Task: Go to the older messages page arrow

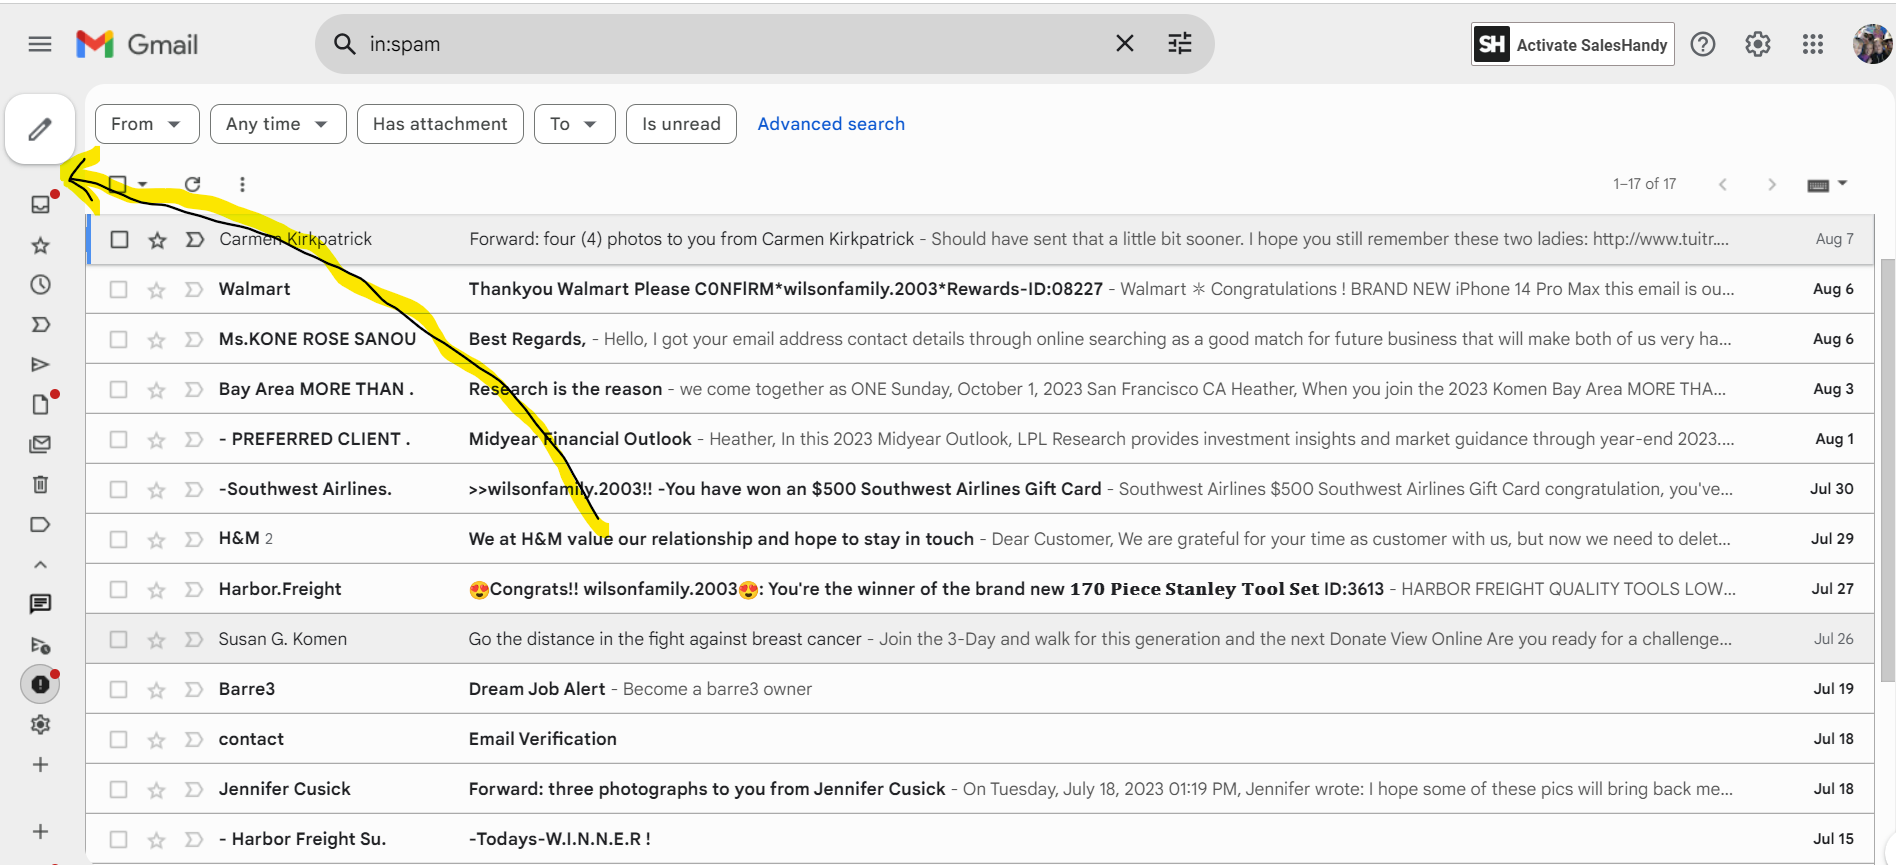Action: tap(1772, 184)
